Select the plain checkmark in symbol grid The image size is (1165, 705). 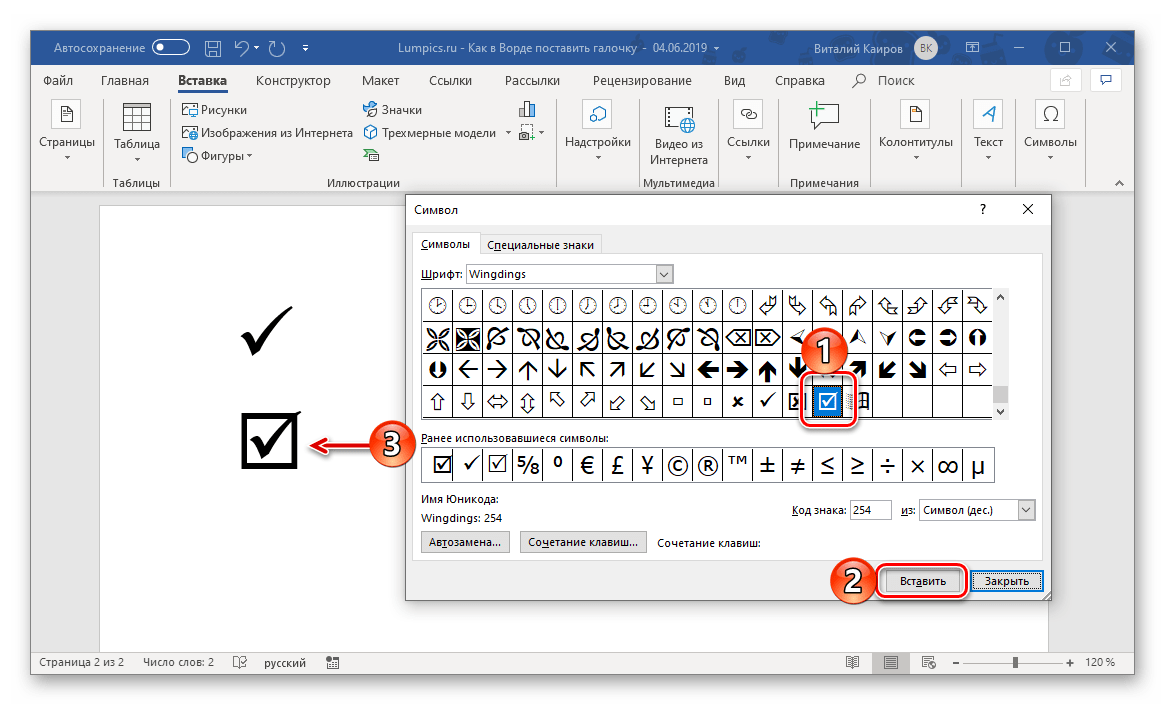click(767, 401)
